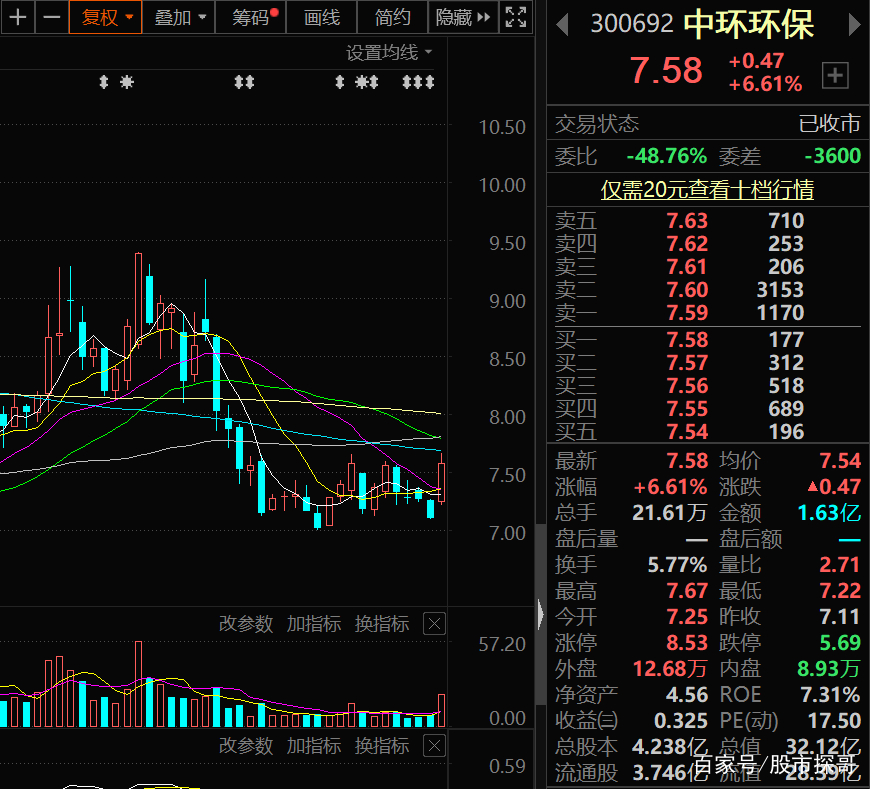Screen dimensions: 870x789
Task: Toggle the 隐藏 hide panel control
Action: pos(455,17)
